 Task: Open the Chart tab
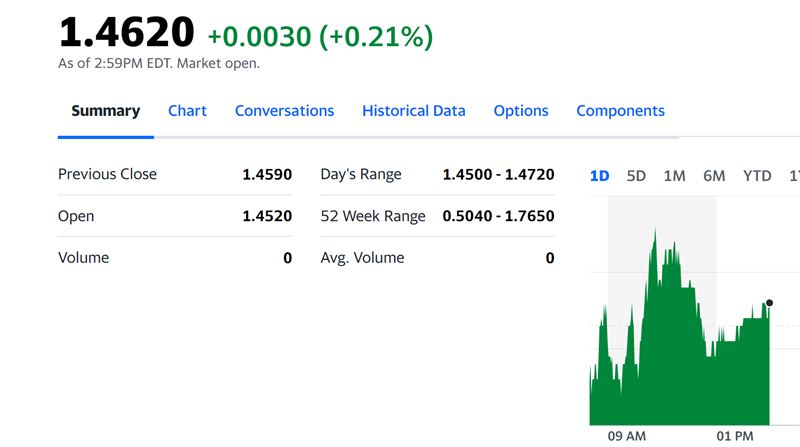click(187, 111)
